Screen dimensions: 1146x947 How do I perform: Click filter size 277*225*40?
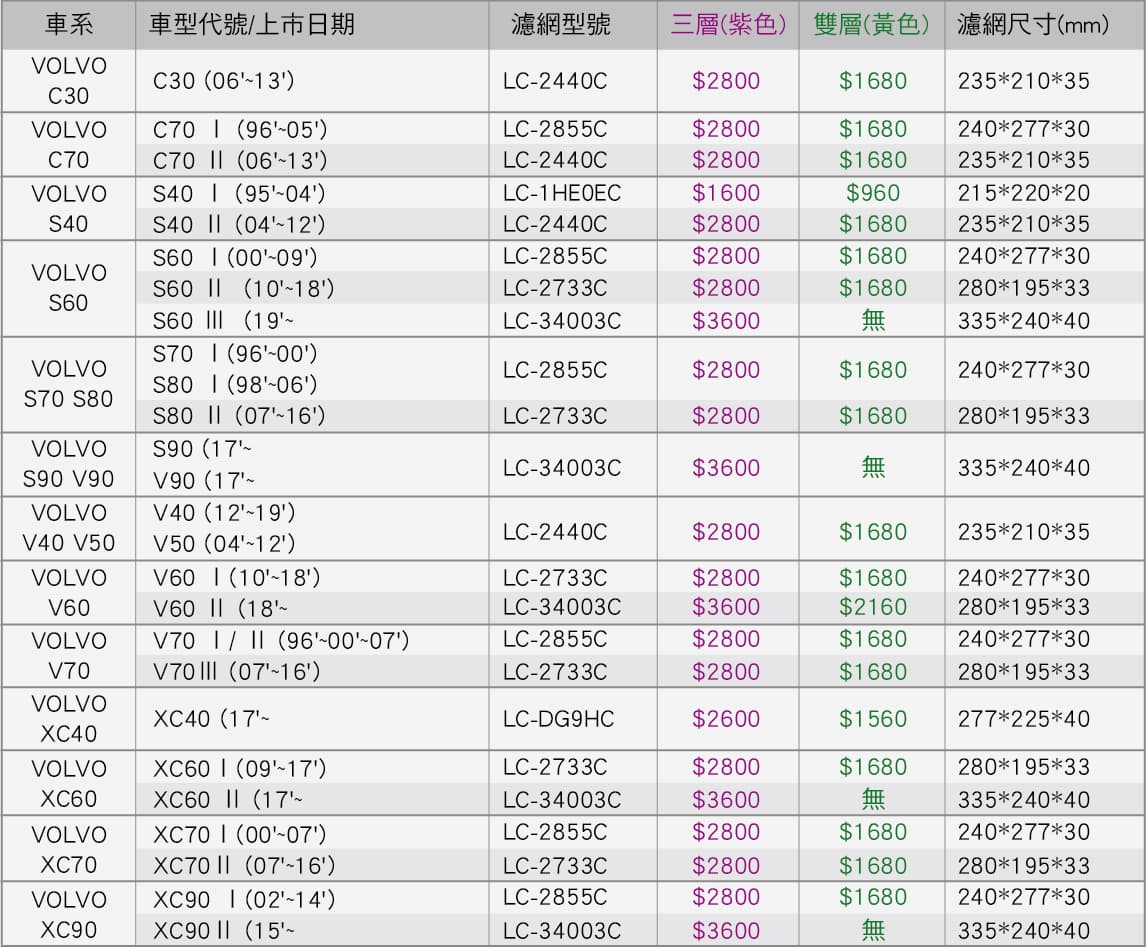click(x=1024, y=719)
